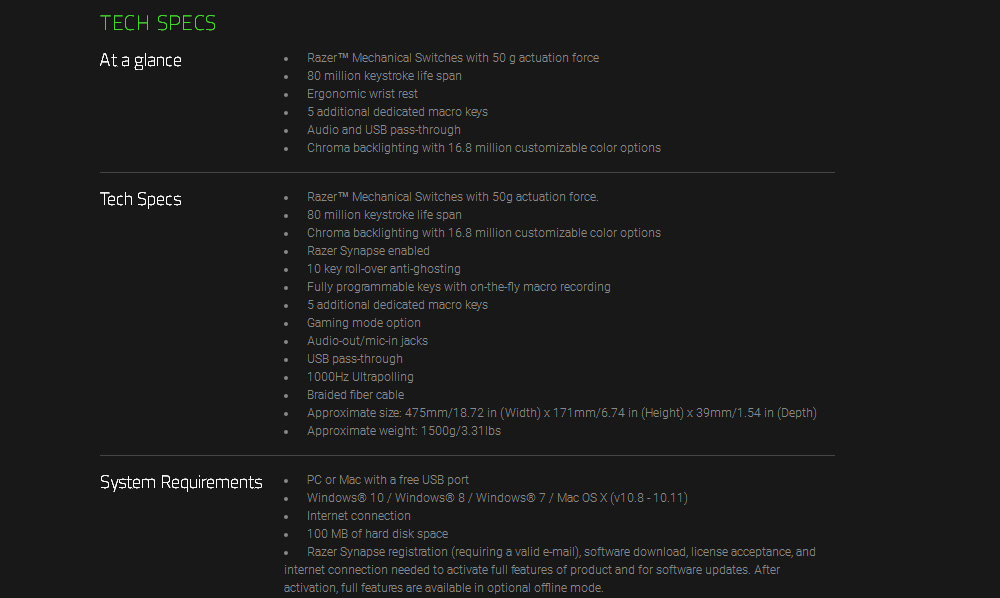Click Audio and USB pass-through text
Image resolution: width=1000 pixels, height=598 pixels.
(x=383, y=129)
